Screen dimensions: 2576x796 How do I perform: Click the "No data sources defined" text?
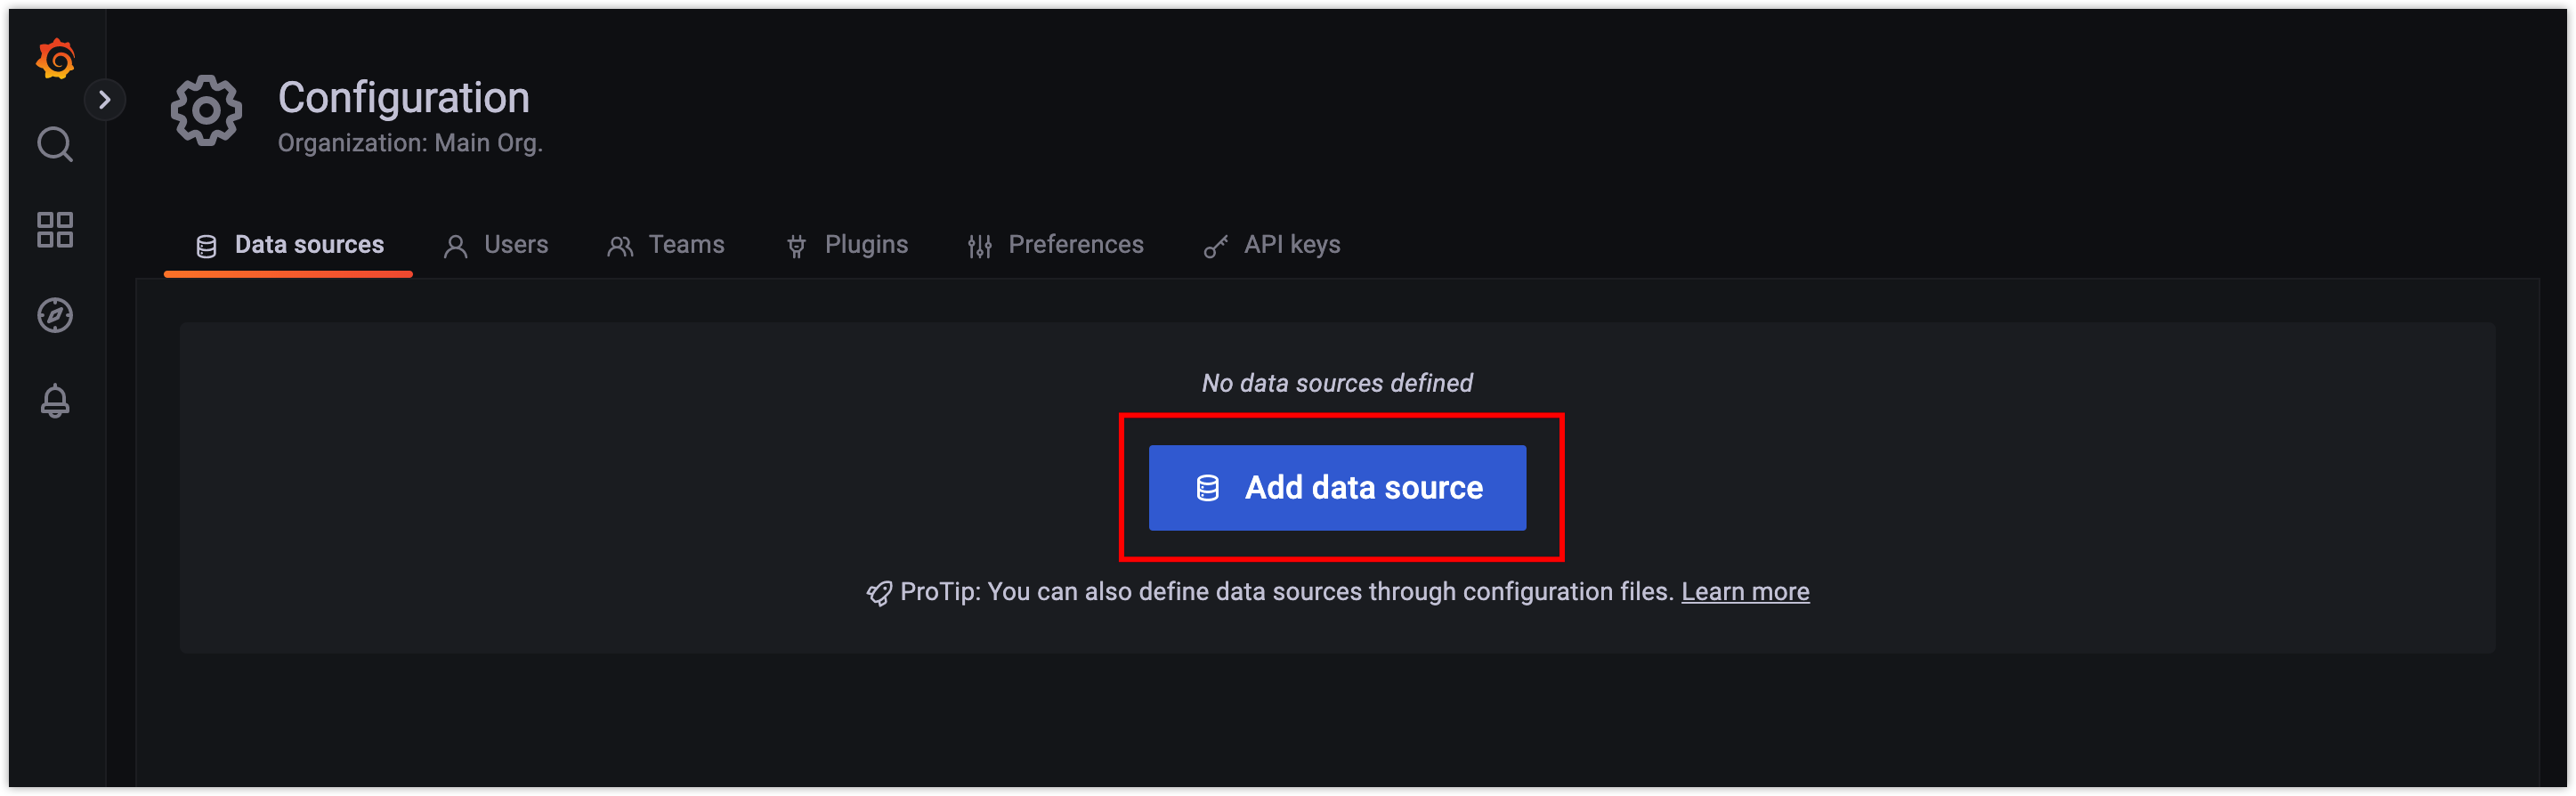[1337, 383]
